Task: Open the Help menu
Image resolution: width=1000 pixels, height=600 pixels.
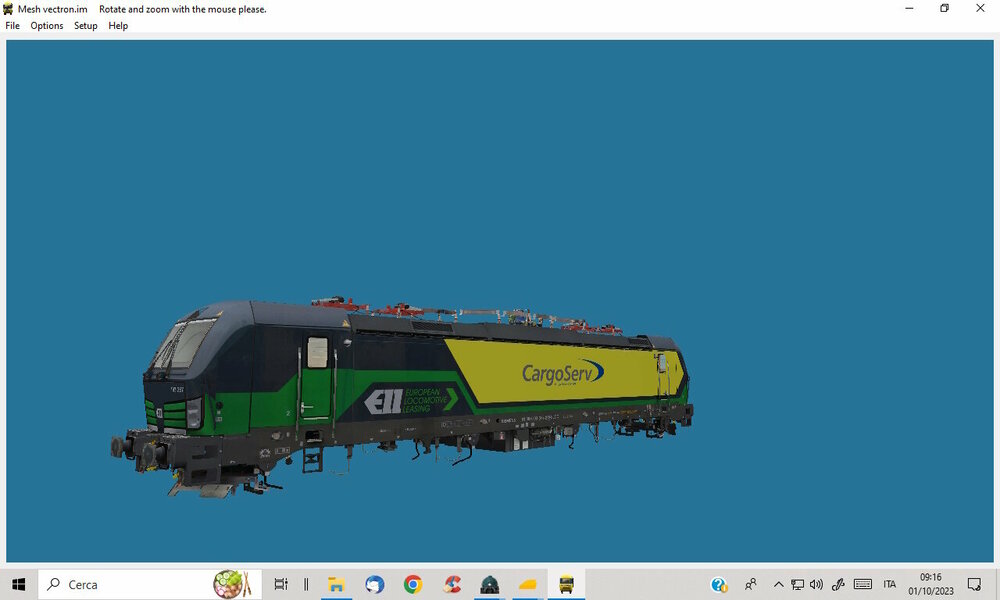Action: [118, 26]
